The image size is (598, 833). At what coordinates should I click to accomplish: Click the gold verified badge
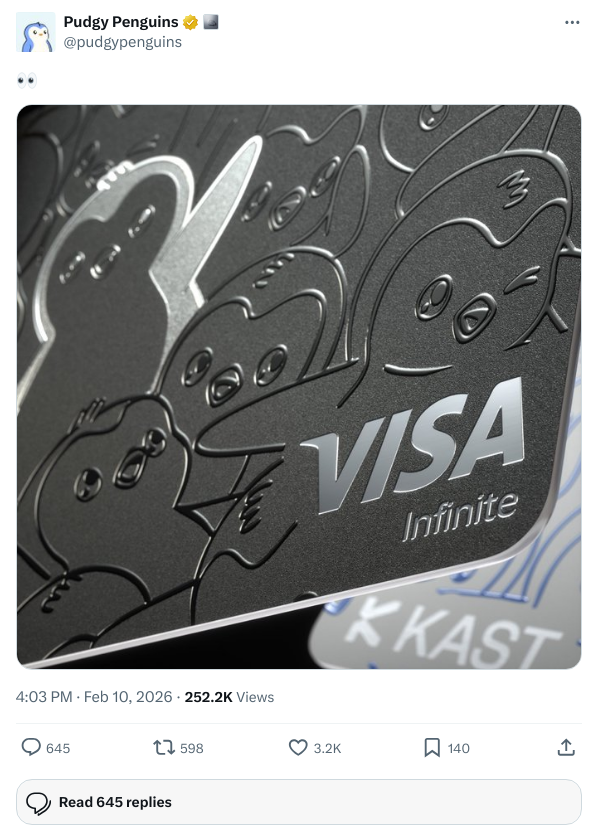tap(190, 22)
